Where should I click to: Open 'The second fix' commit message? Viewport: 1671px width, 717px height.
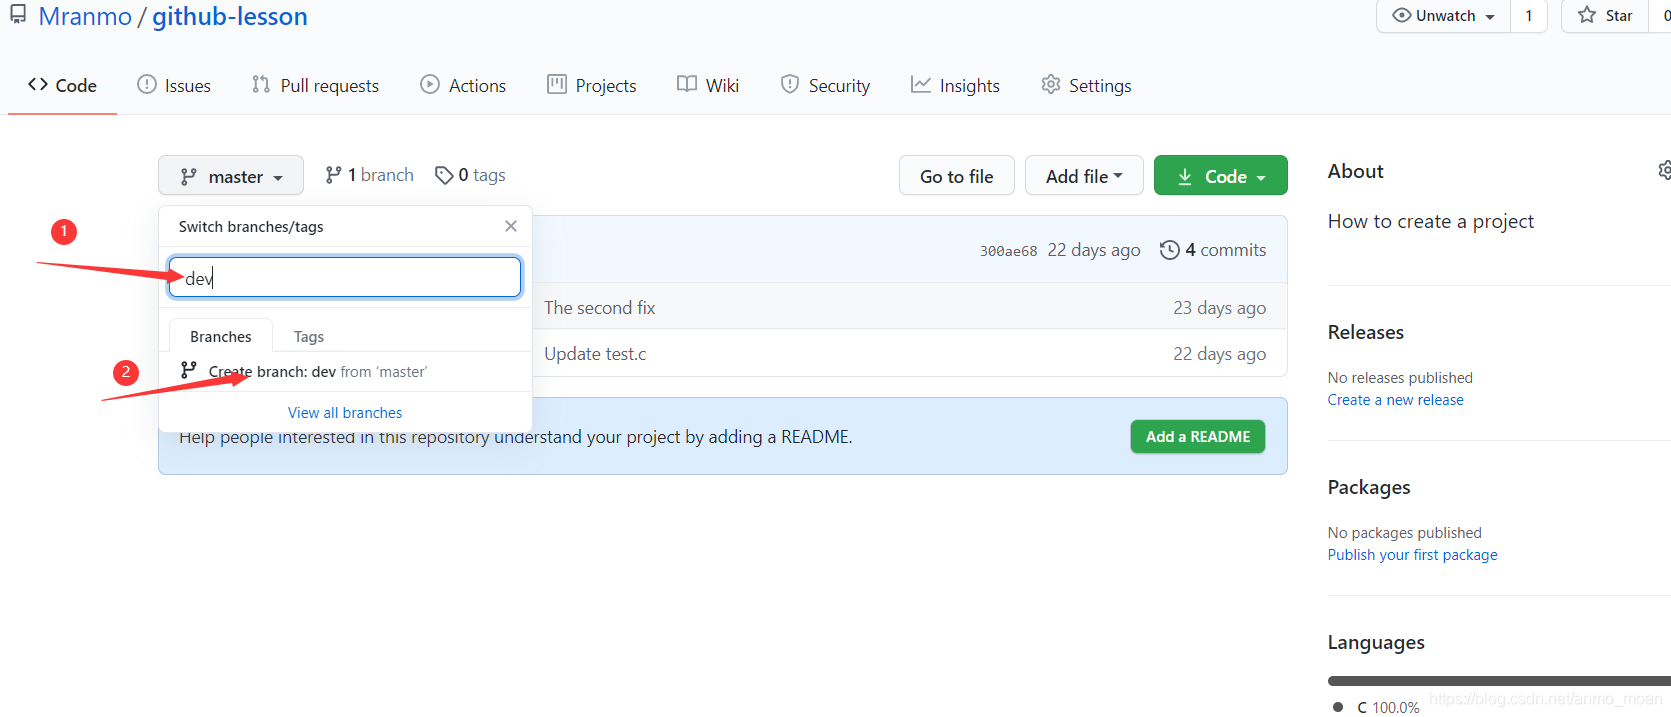600,308
